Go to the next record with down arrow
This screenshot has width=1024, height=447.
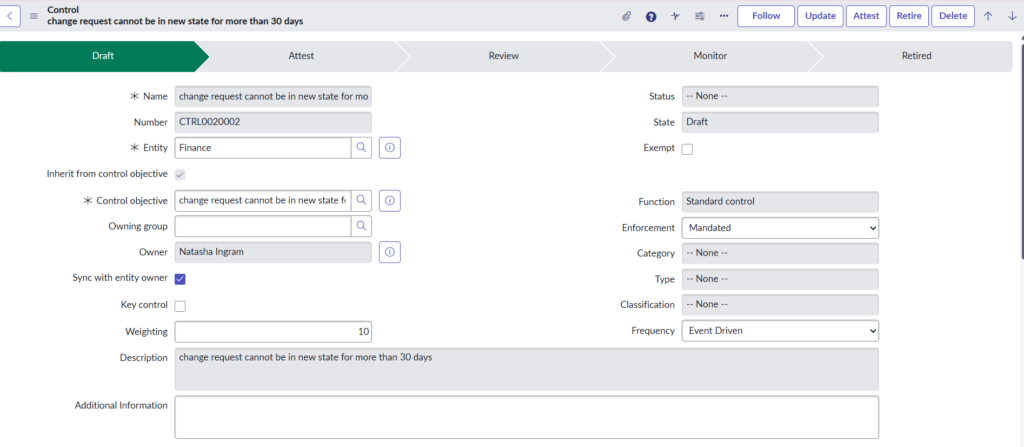tap(1012, 16)
